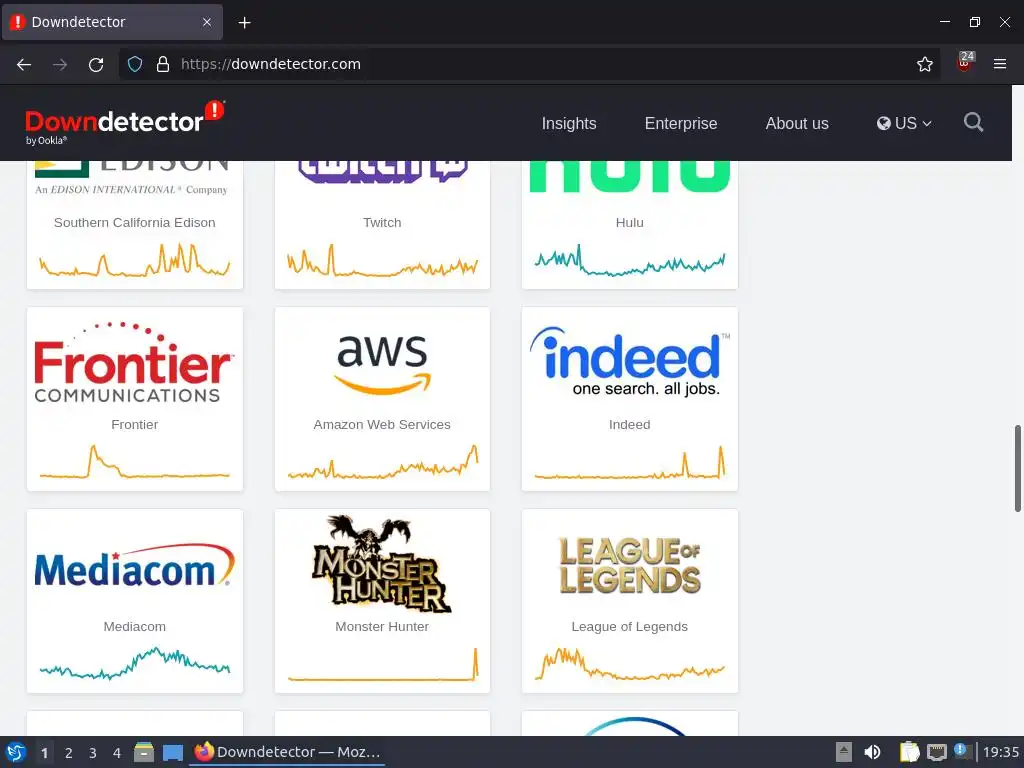Expand the US region selector

pos(904,123)
